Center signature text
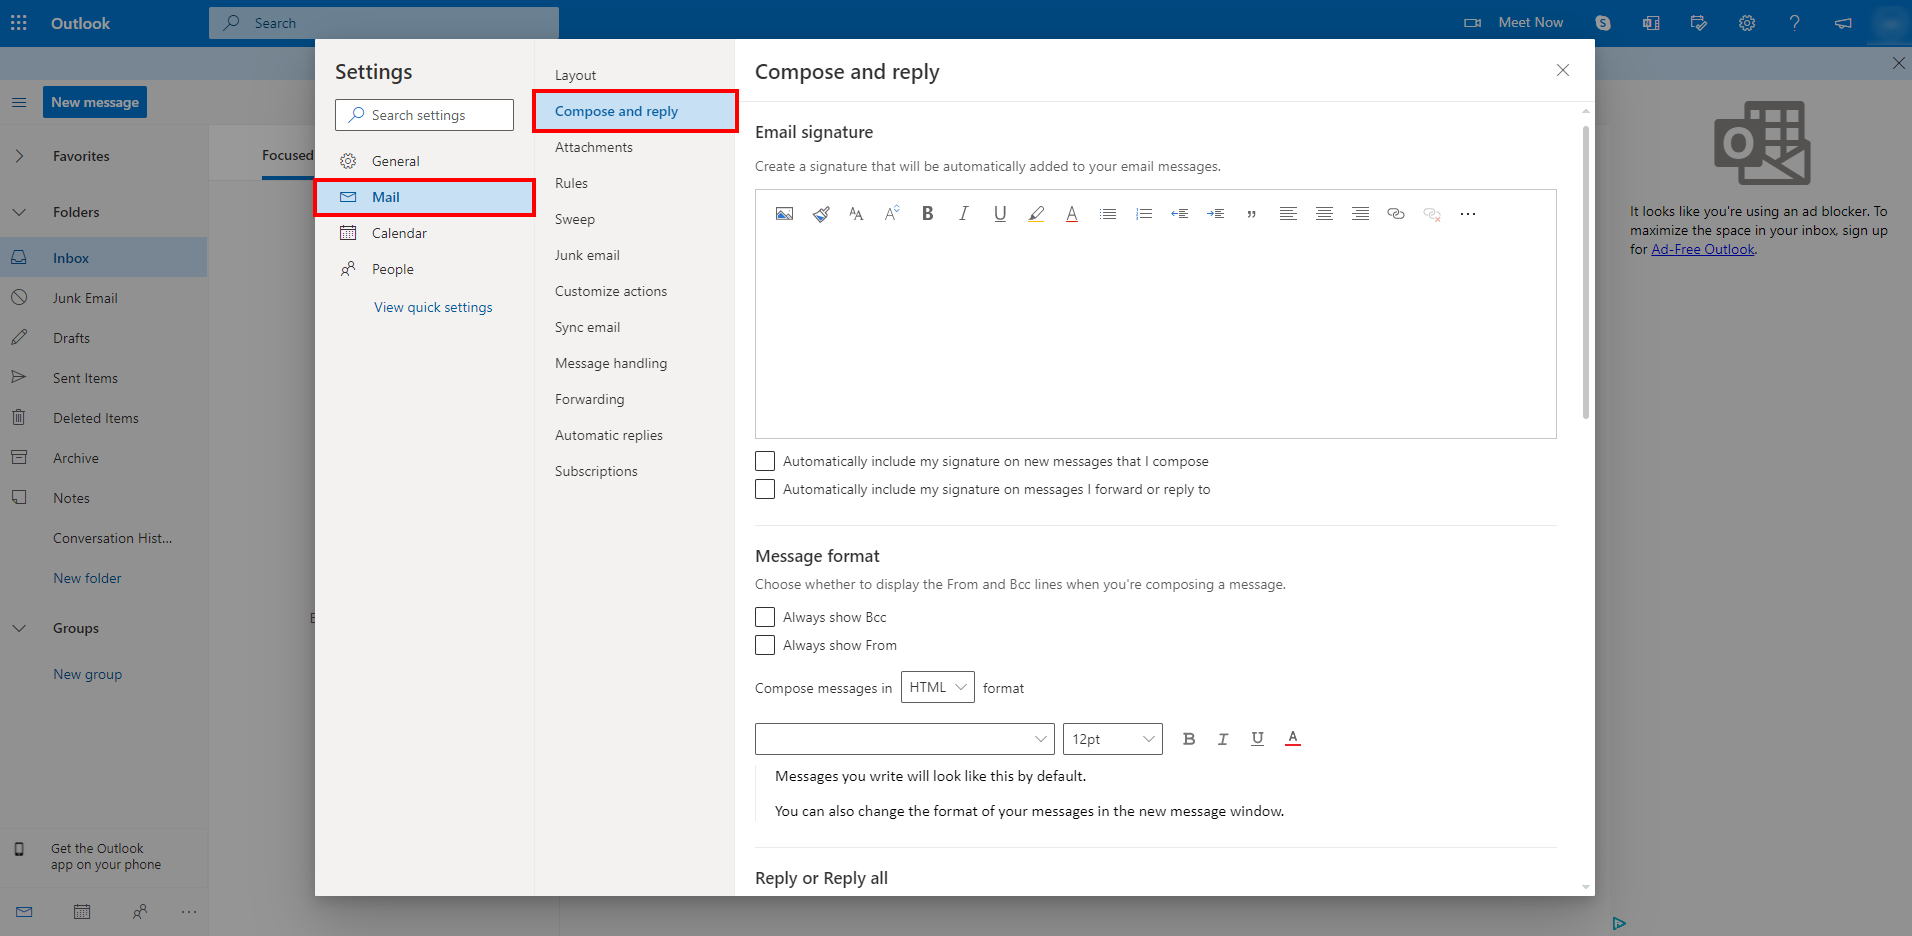This screenshot has height=936, width=1912. [1324, 214]
